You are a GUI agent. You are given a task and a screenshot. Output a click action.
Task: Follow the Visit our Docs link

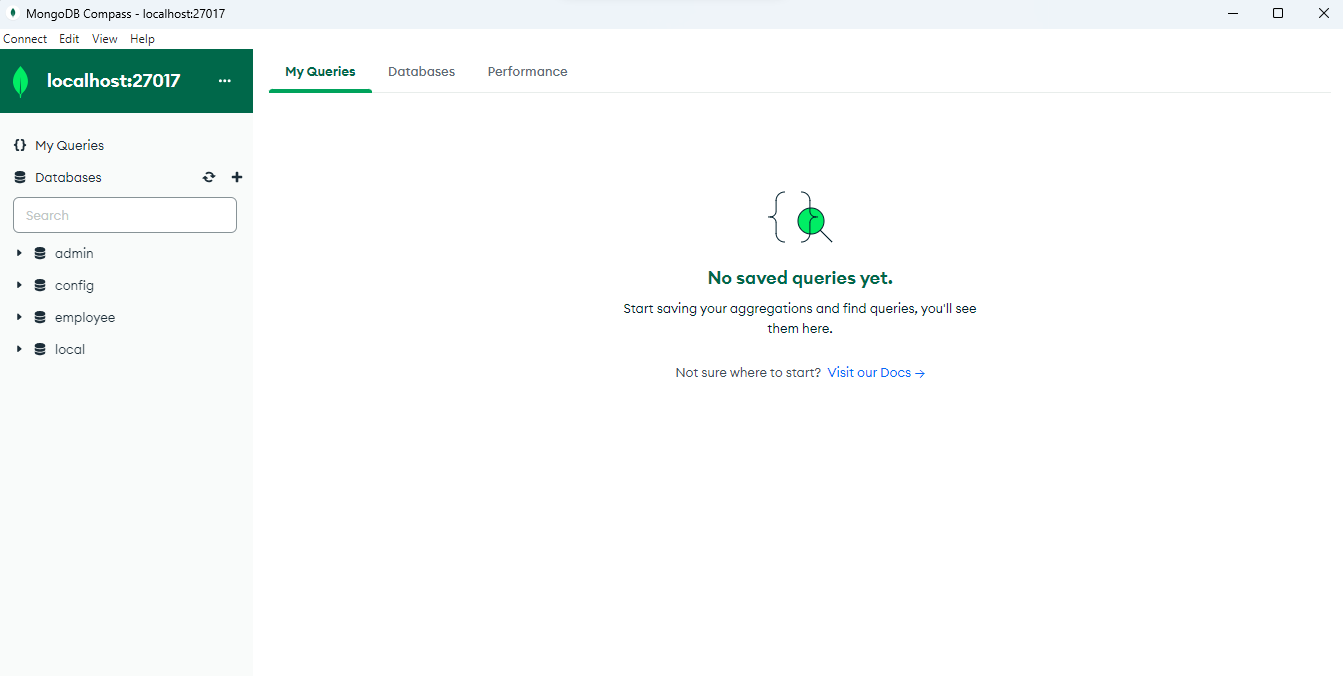click(x=876, y=373)
